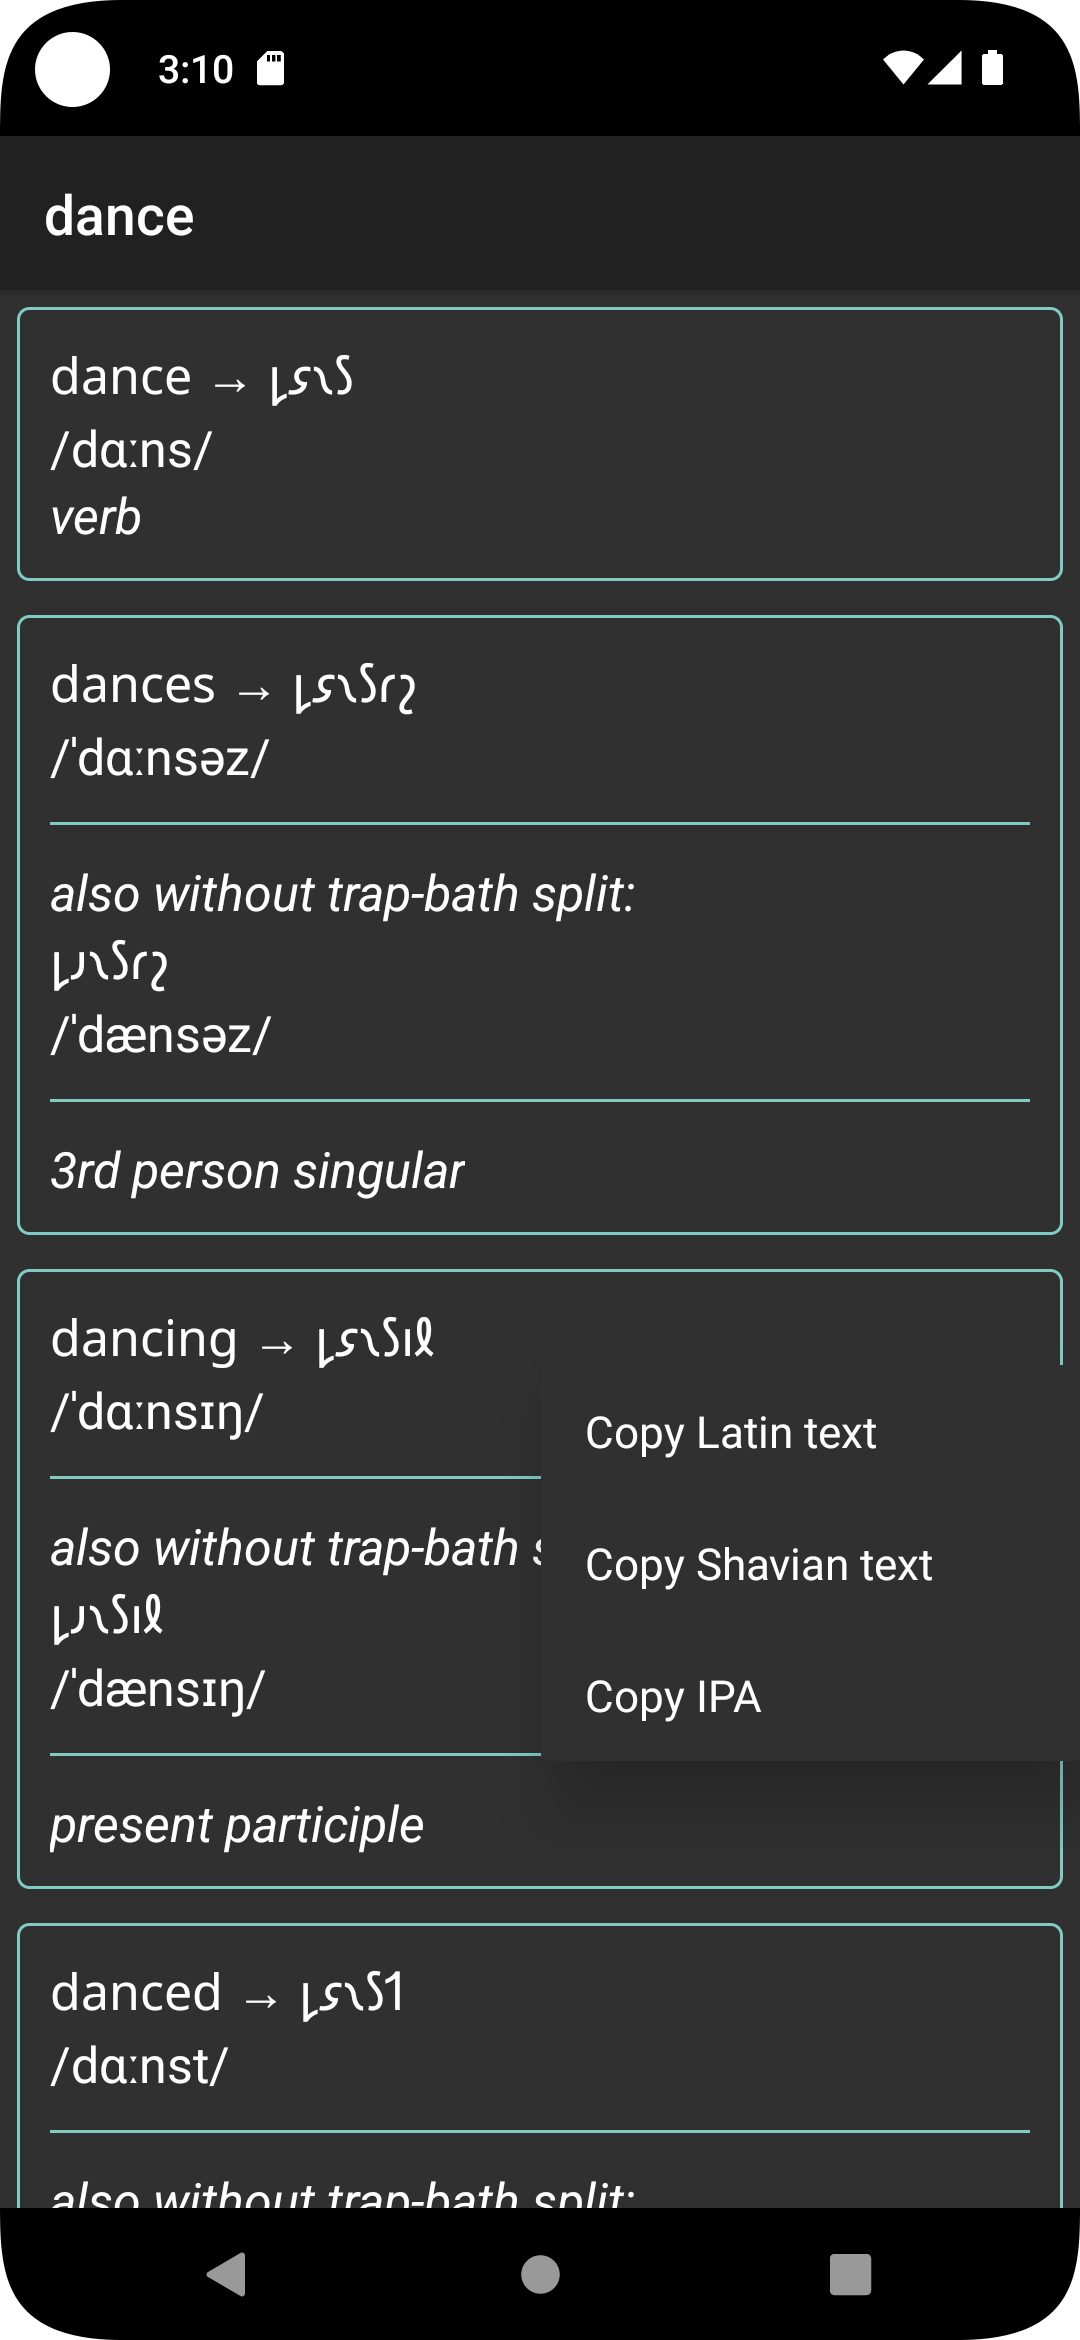This screenshot has width=1080, height=2340.
Task: Click Copy IPA in context menu
Action: (x=673, y=1697)
